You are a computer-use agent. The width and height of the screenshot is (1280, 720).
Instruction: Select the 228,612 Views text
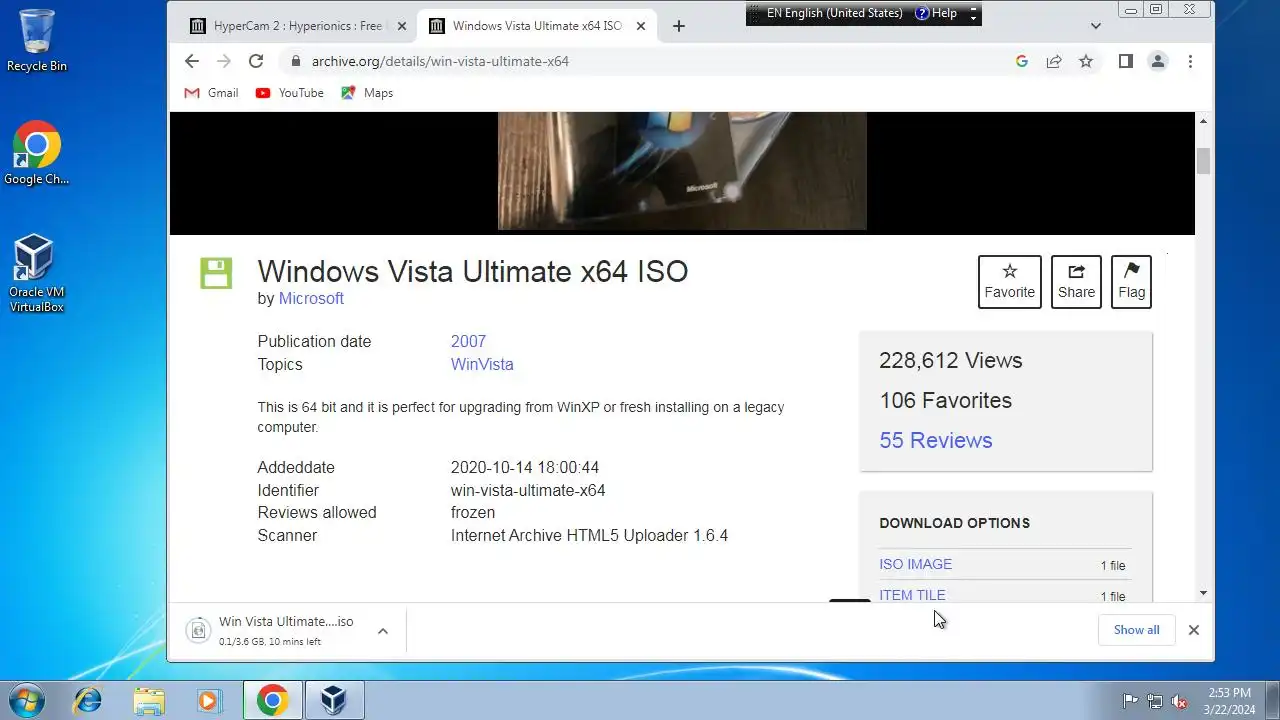pos(951,360)
